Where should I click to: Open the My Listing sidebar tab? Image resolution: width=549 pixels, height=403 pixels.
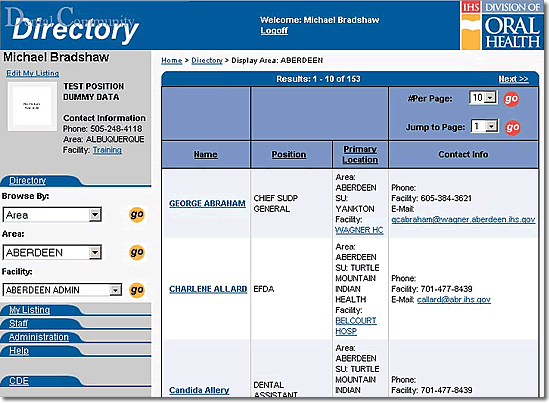[29, 310]
